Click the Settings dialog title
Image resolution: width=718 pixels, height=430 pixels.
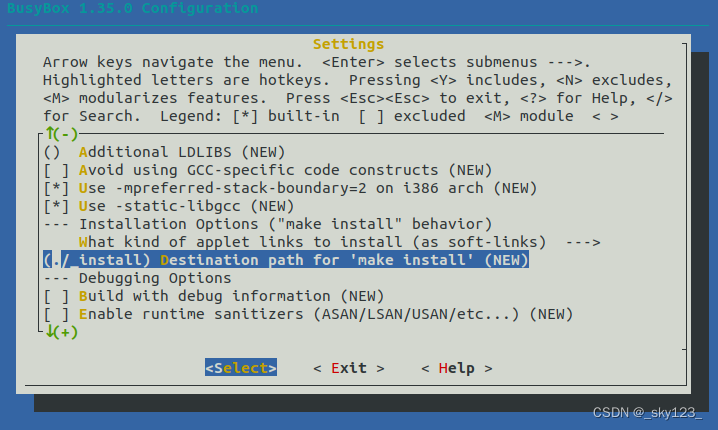(348, 44)
